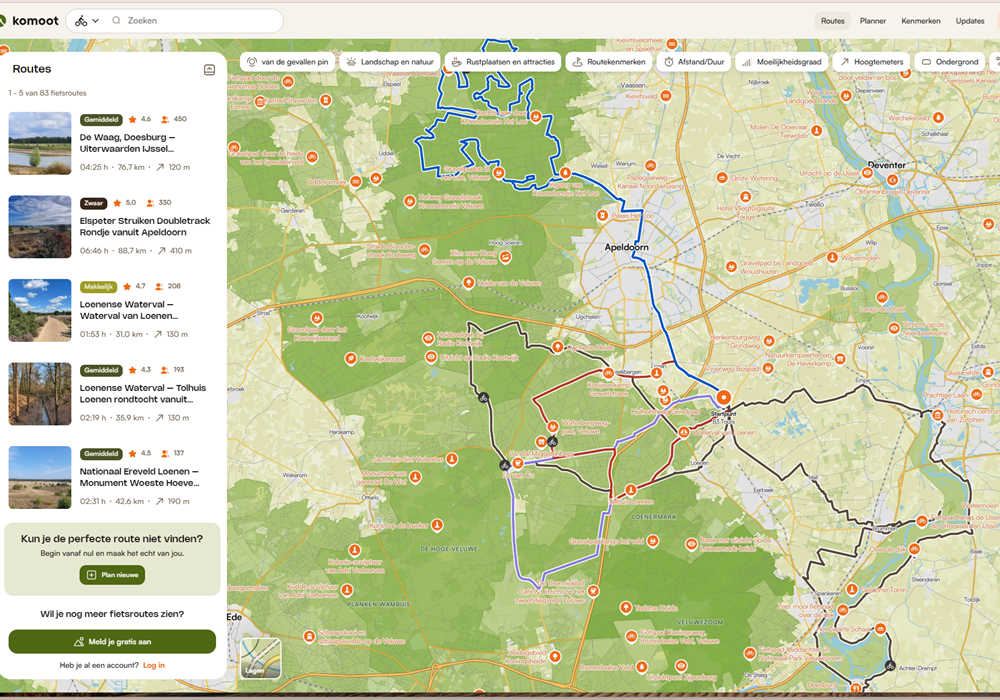
Task: Collapse the Routes panel
Action: pyautogui.click(x=209, y=70)
